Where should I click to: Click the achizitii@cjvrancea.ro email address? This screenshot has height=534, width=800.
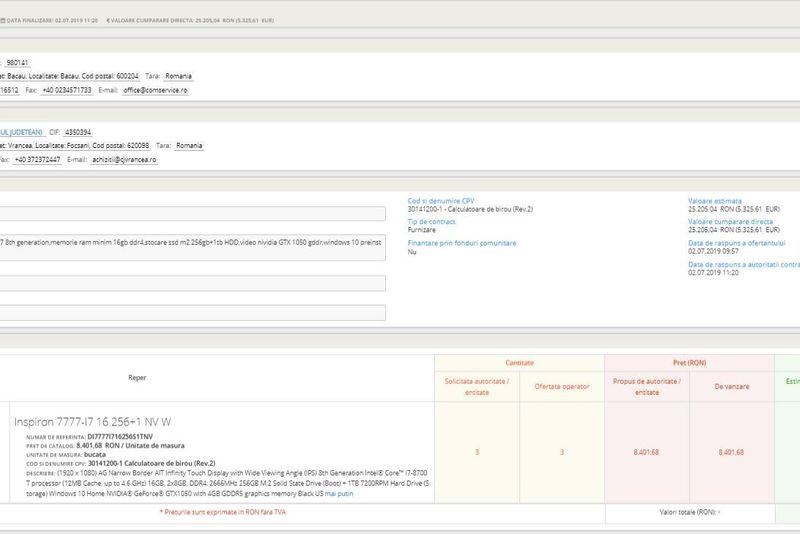[124, 160]
